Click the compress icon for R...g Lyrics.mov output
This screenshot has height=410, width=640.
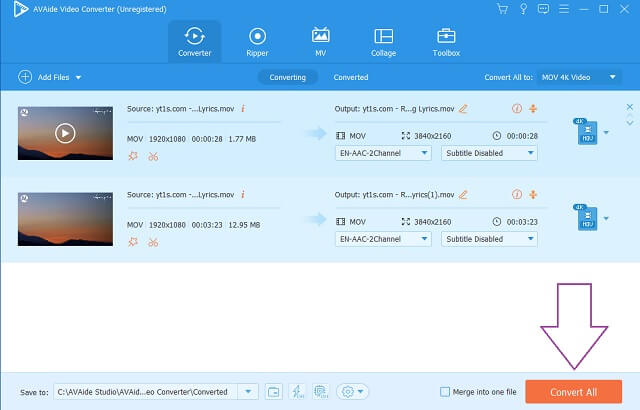click(x=533, y=109)
